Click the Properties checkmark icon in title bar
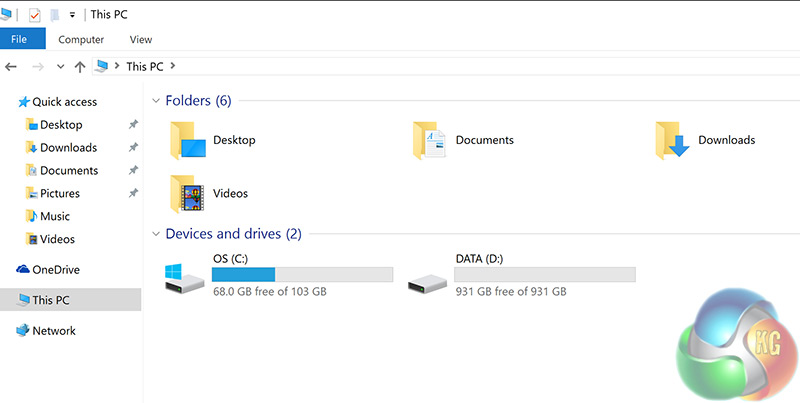Viewport: 800px width, 403px height. click(35, 15)
